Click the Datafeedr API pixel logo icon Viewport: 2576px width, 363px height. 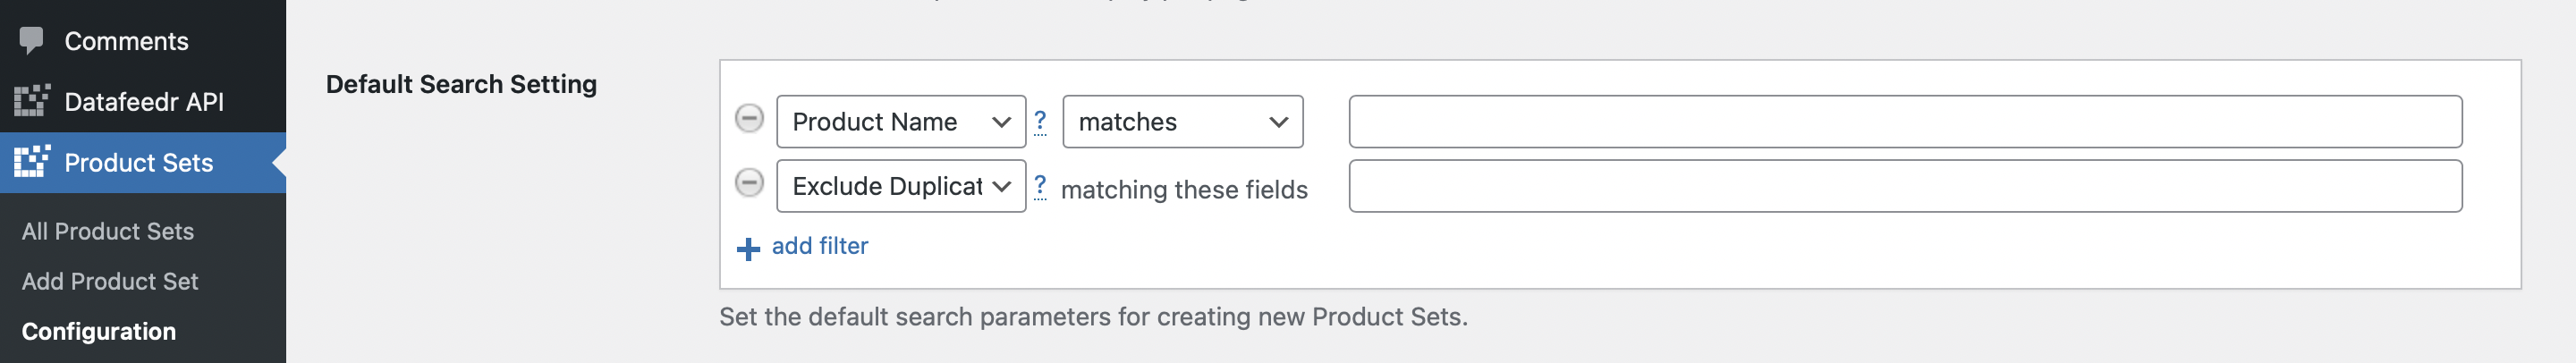pyautogui.click(x=32, y=101)
